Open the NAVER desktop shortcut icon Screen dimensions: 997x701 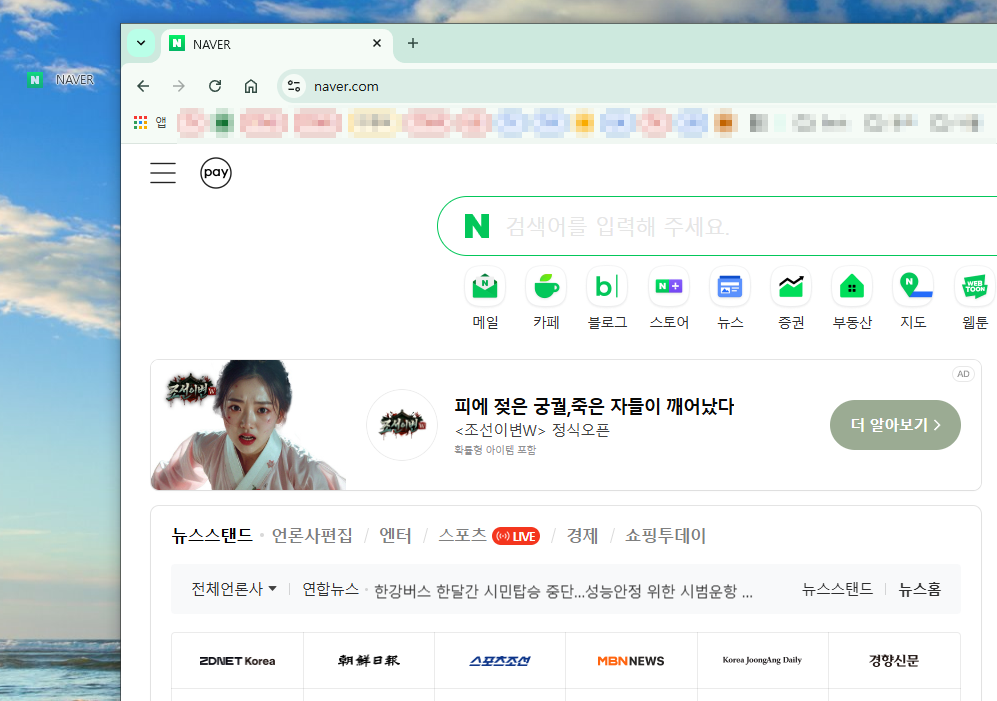coord(35,80)
